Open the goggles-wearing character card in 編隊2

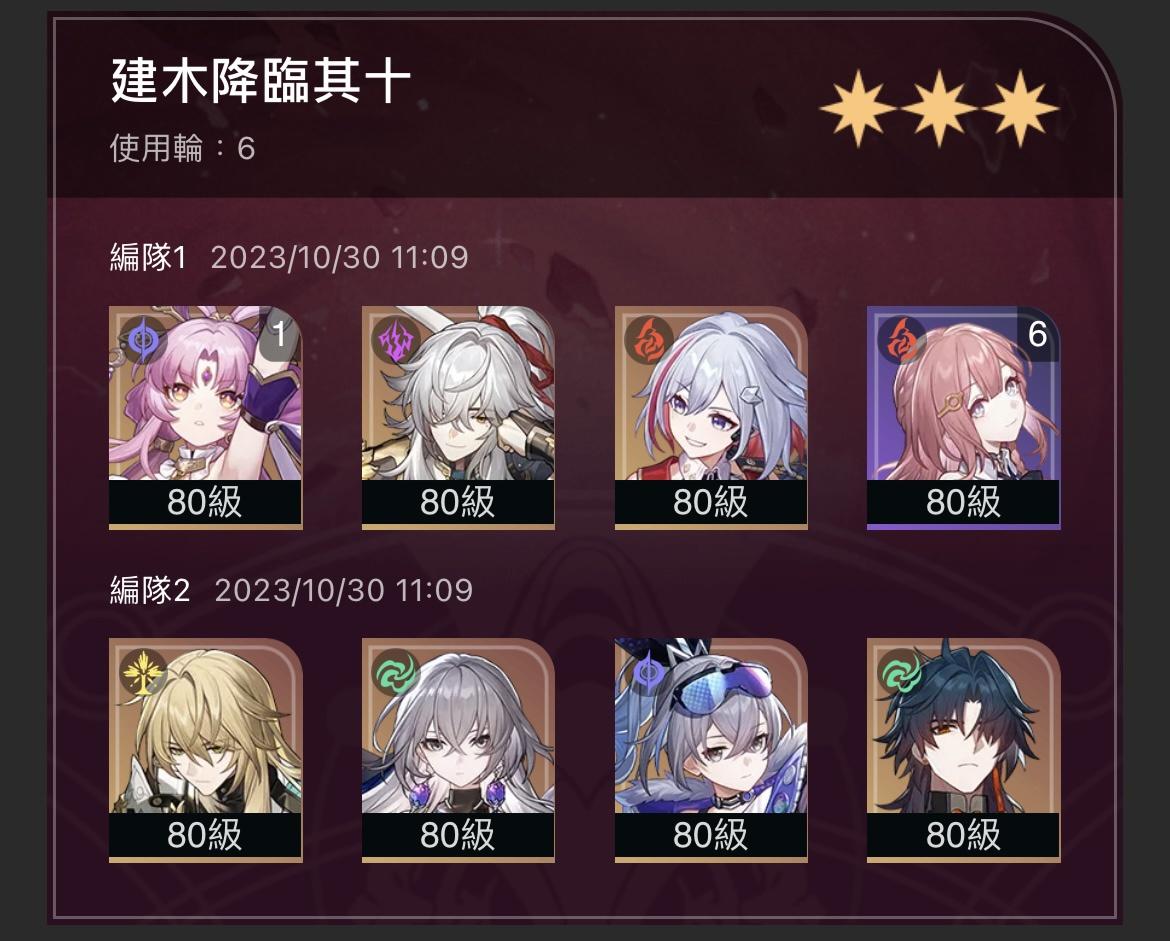(x=711, y=750)
